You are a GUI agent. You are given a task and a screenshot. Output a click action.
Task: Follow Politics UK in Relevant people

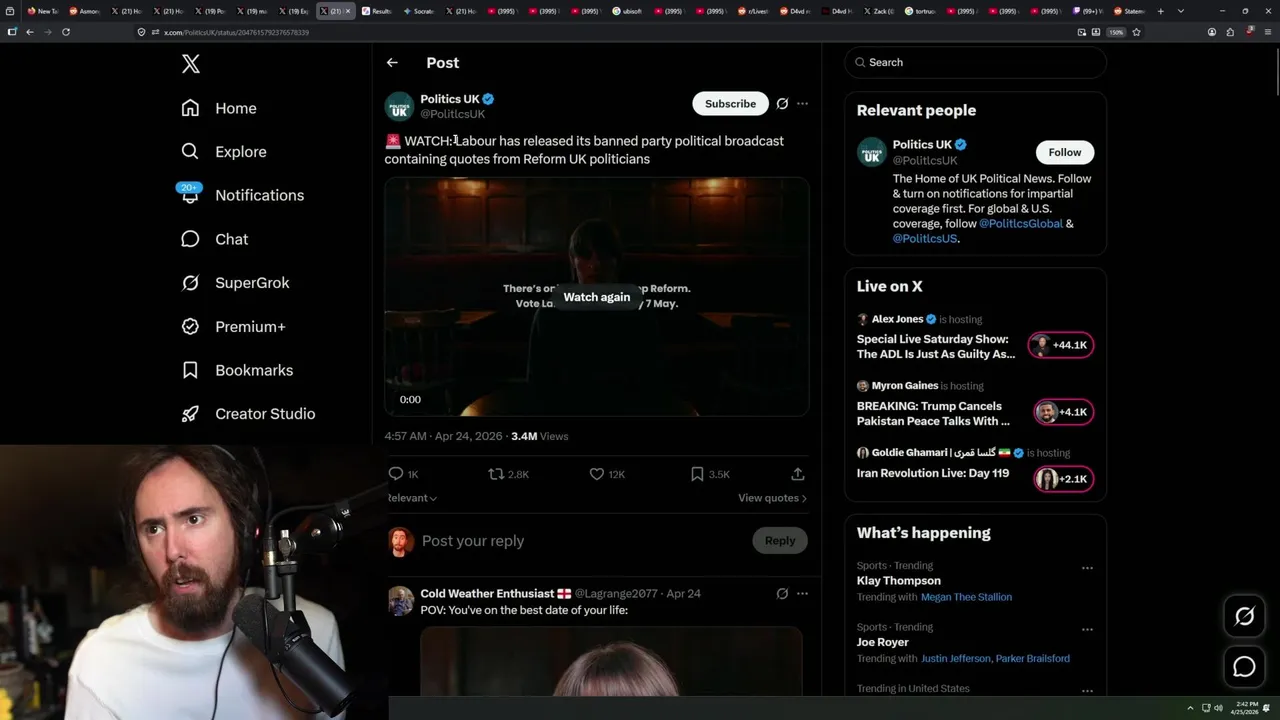click(1064, 152)
